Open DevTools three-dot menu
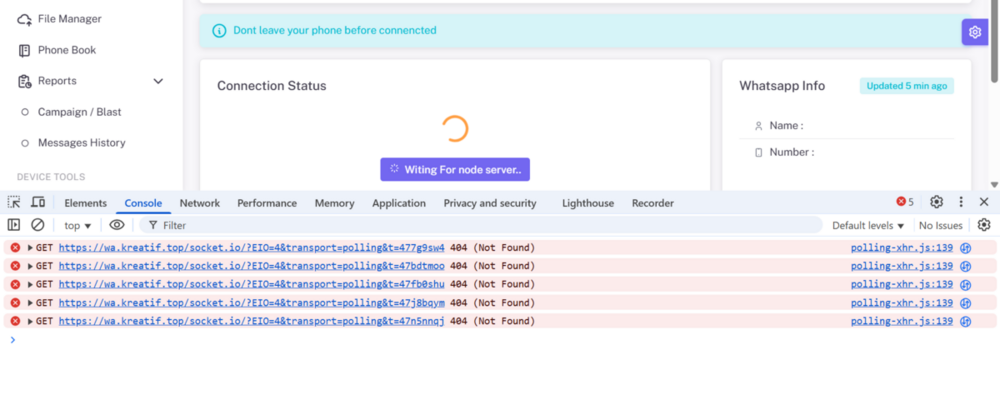Viewport: 1000px width, 405px height. click(961, 202)
